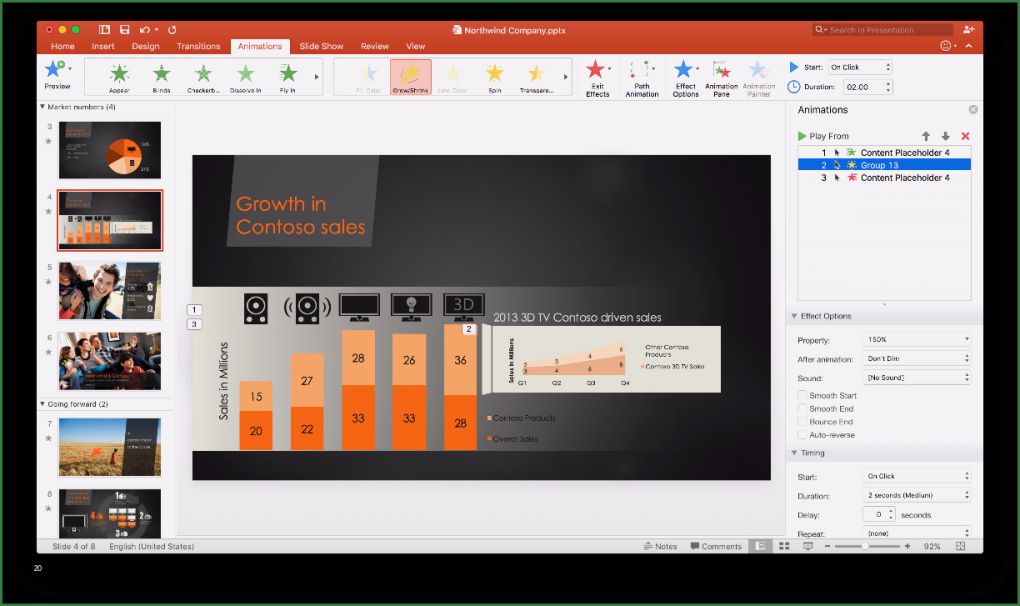Open the Sound dropdown showing No Sound
The width and height of the screenshot is (1020, 606).
pos(916,377)
